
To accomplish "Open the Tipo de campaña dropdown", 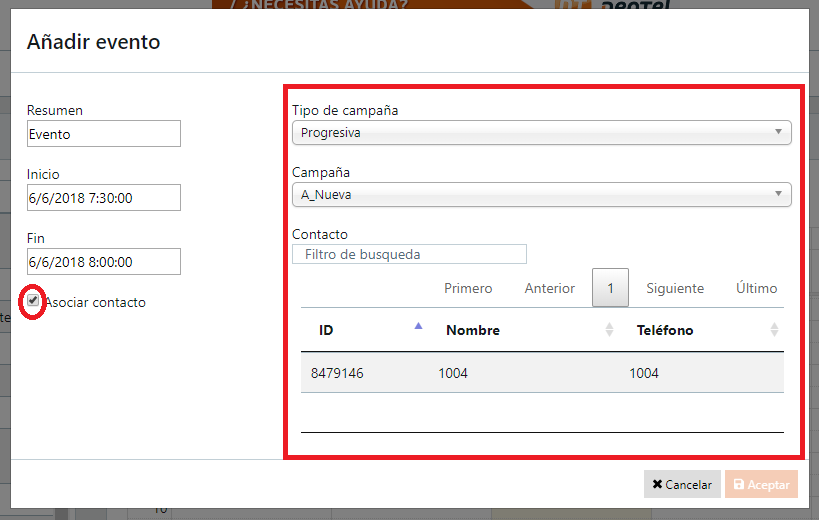I will (x=542, y=133).
